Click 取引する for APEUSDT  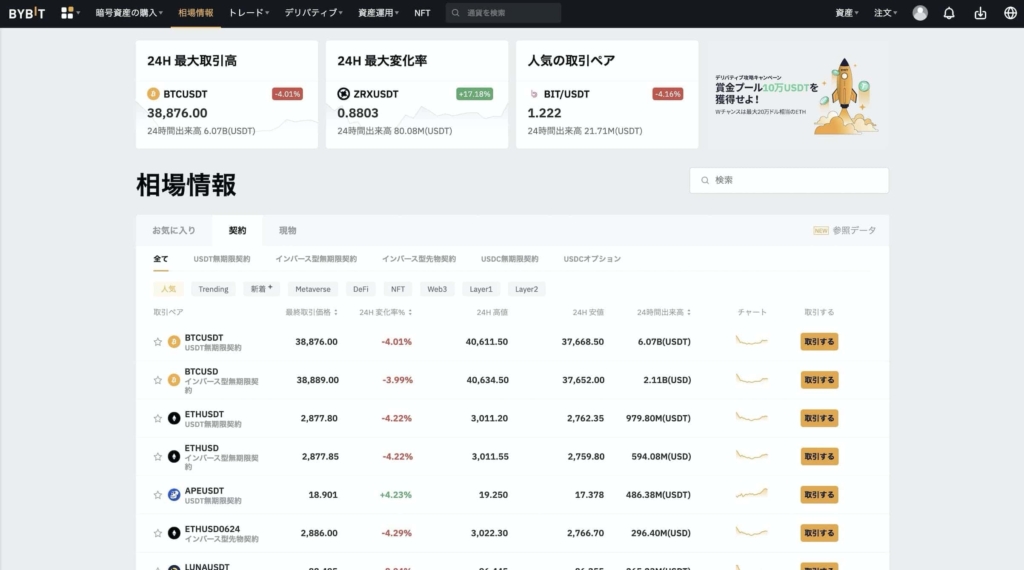[819, 495]
